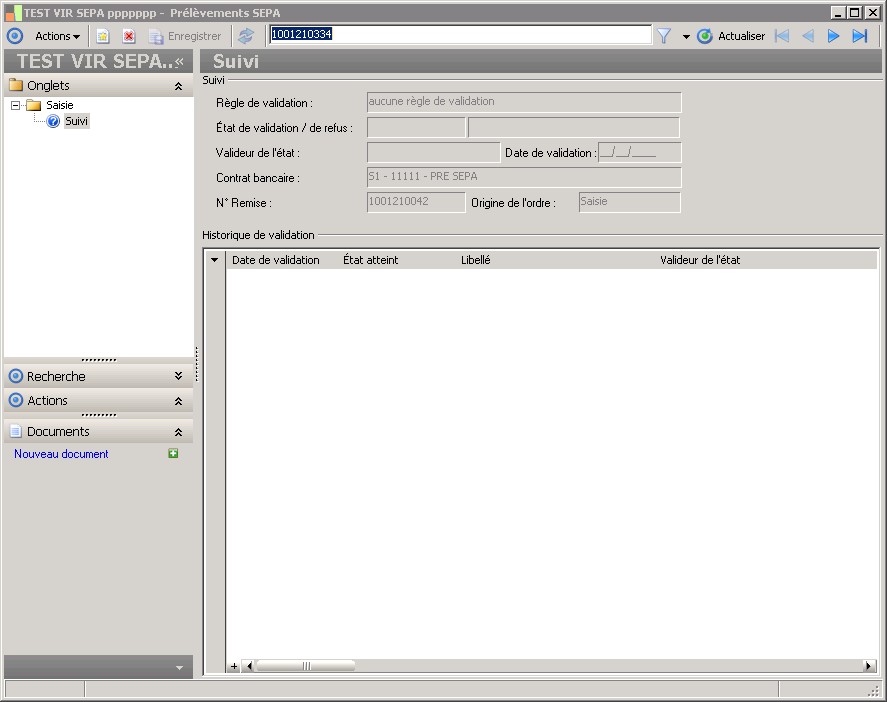Click the filter funnel icon

tap(664, 36)
